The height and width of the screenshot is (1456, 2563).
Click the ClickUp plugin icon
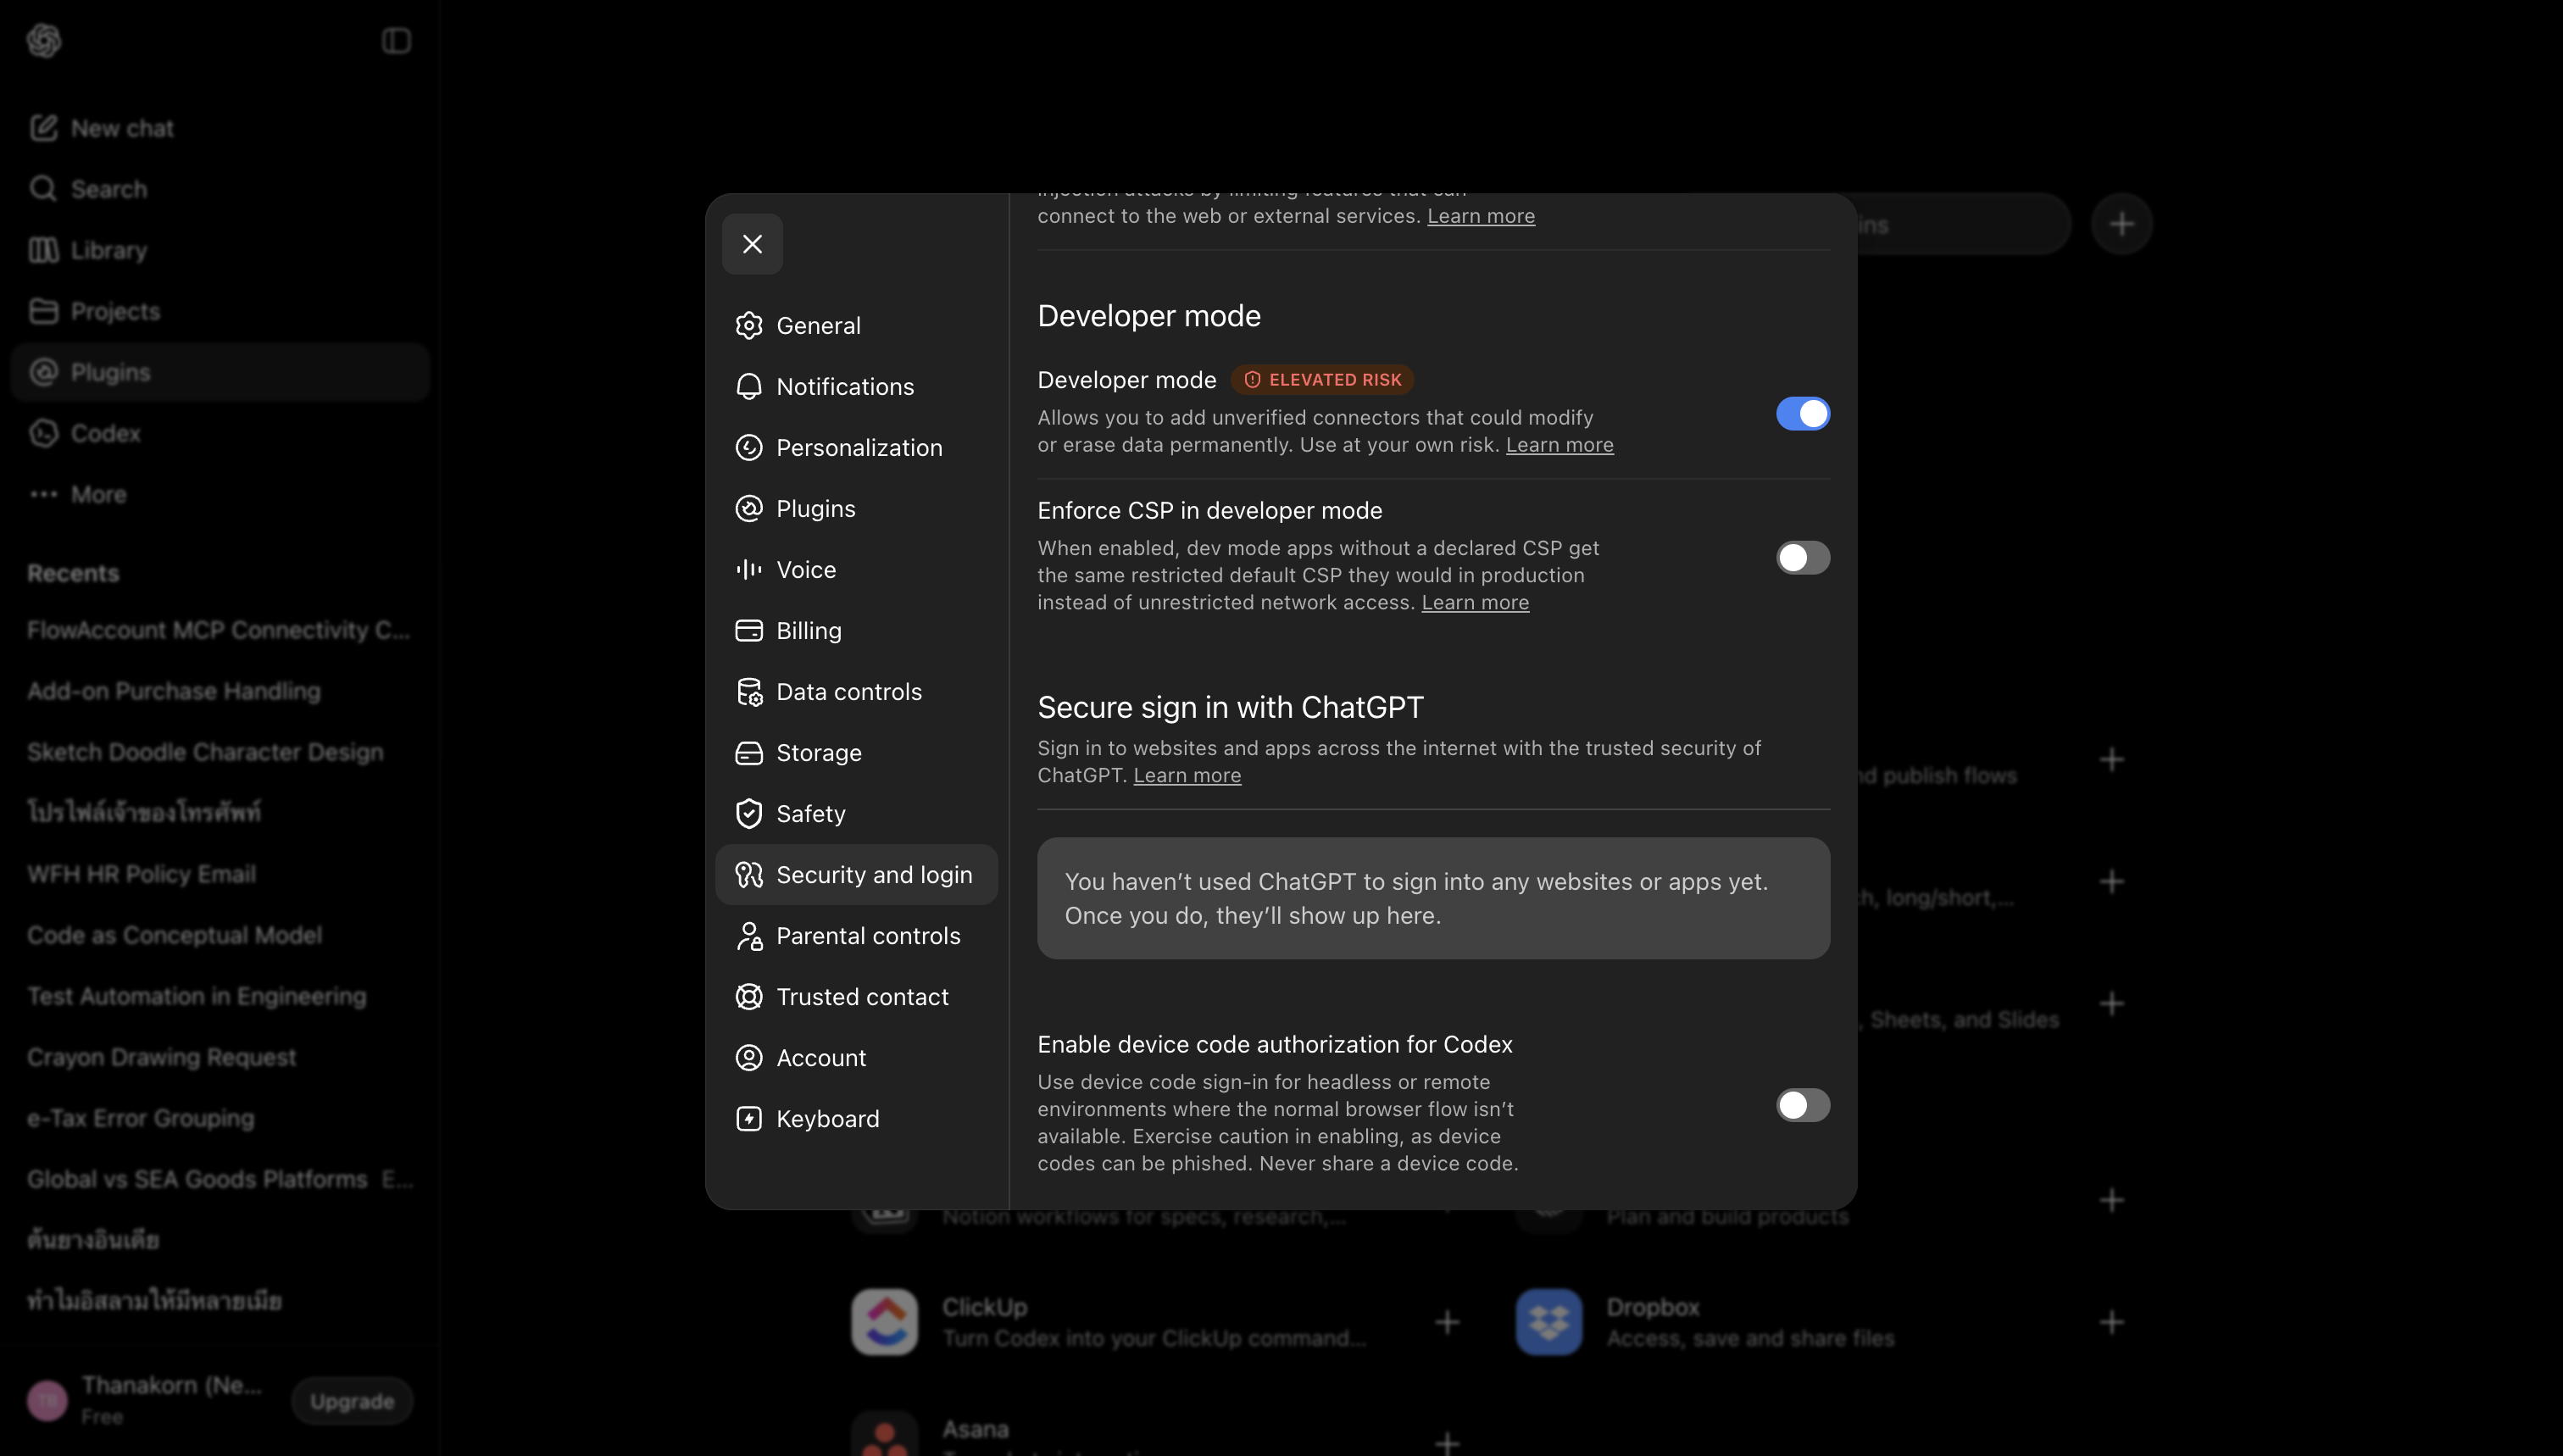[884, 1322]
